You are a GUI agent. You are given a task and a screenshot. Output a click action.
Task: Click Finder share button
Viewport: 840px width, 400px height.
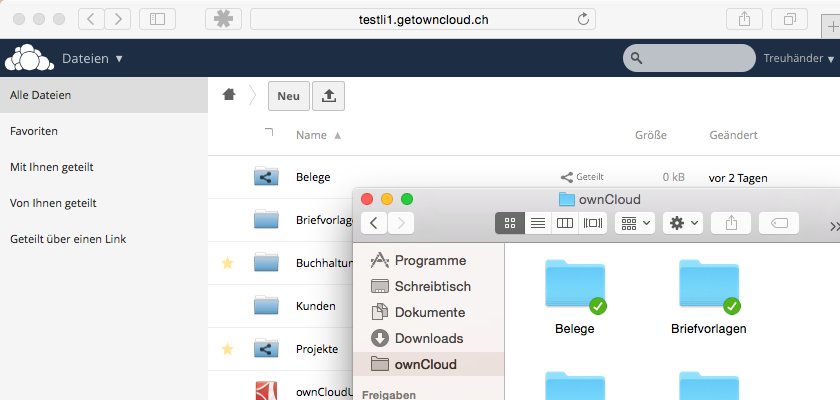pyautogui.click(x=731, y=223)
